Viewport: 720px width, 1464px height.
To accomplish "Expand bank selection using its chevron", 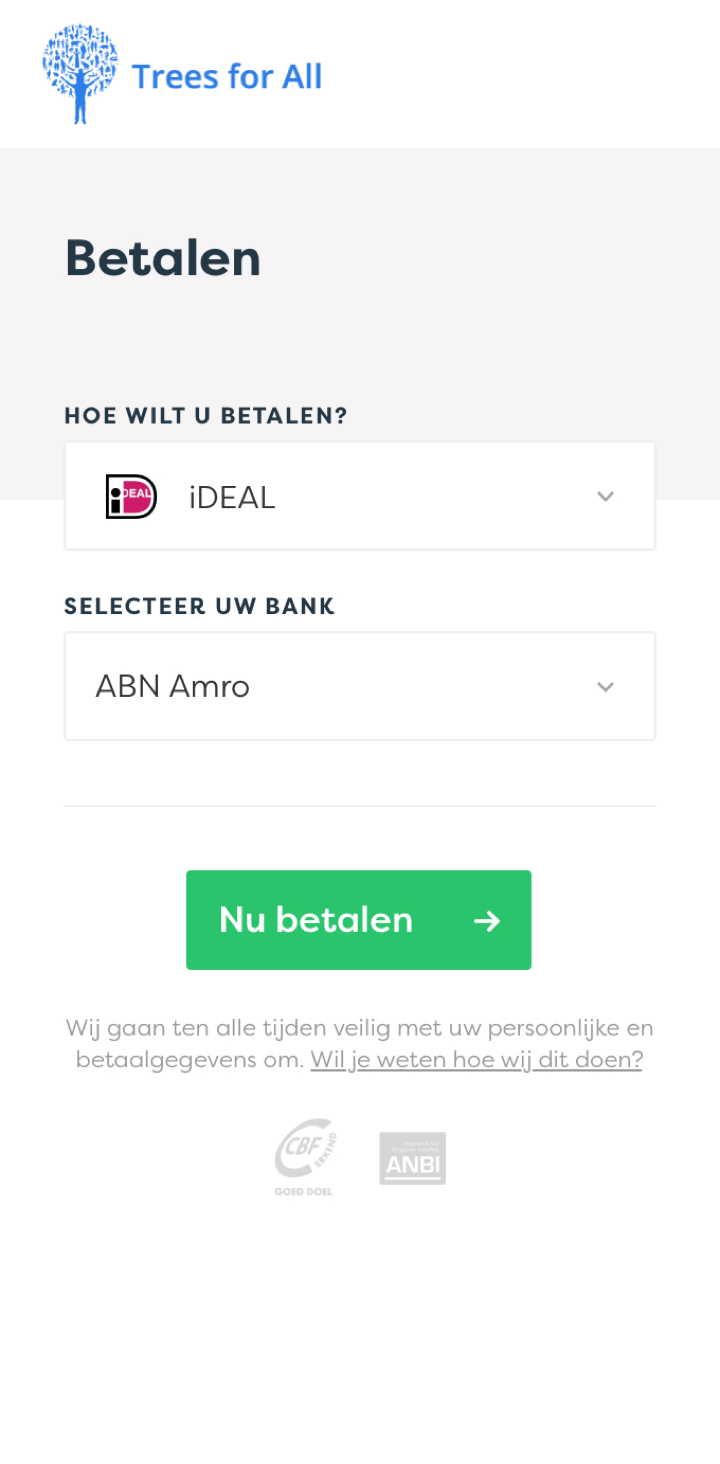I will (605, 686).
